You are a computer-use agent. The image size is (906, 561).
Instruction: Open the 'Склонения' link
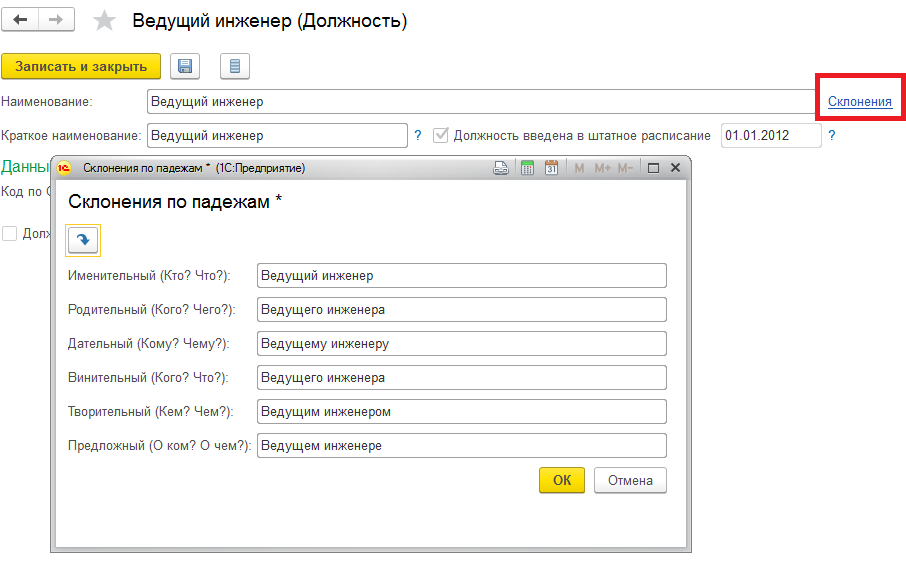859,101
